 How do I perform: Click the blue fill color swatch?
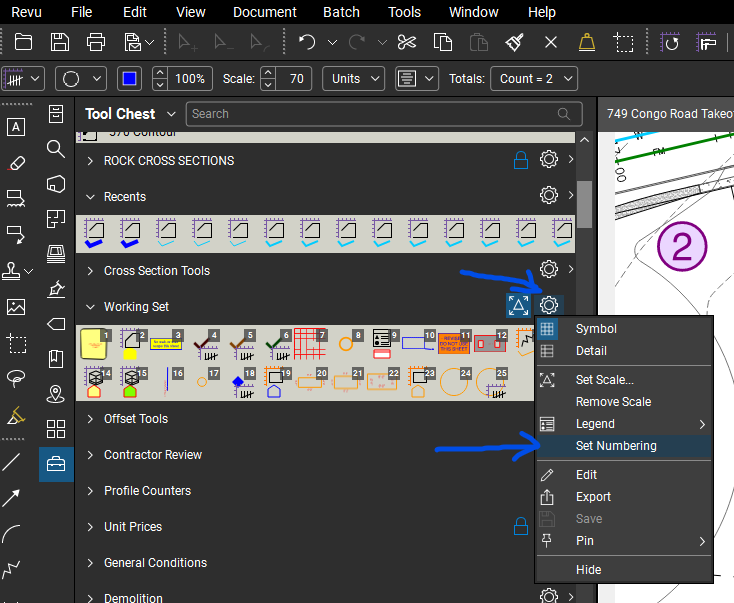tap(129, 79)
